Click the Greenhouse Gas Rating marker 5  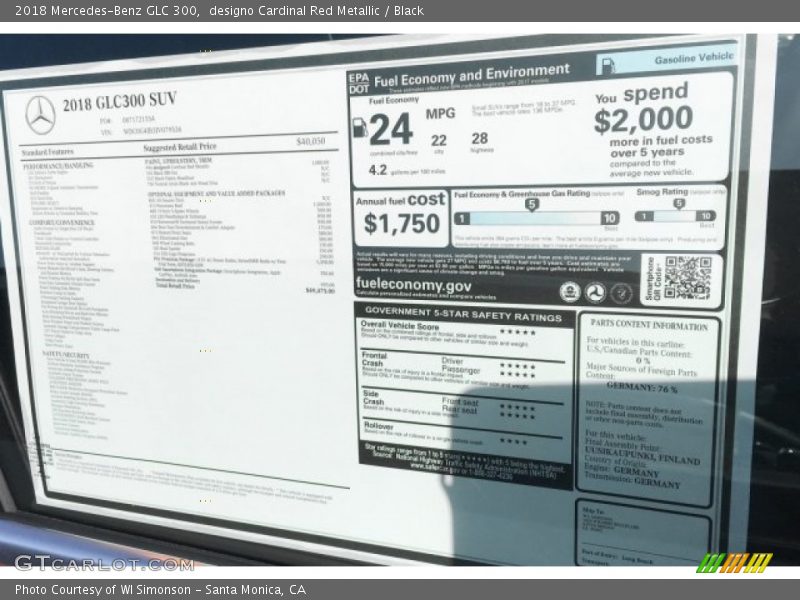click(x=531, y=205)
